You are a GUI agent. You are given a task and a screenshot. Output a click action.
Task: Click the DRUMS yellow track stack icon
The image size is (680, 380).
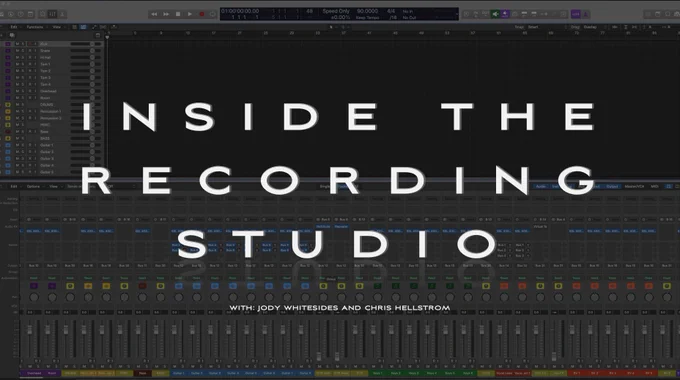(x=8, y=105)
